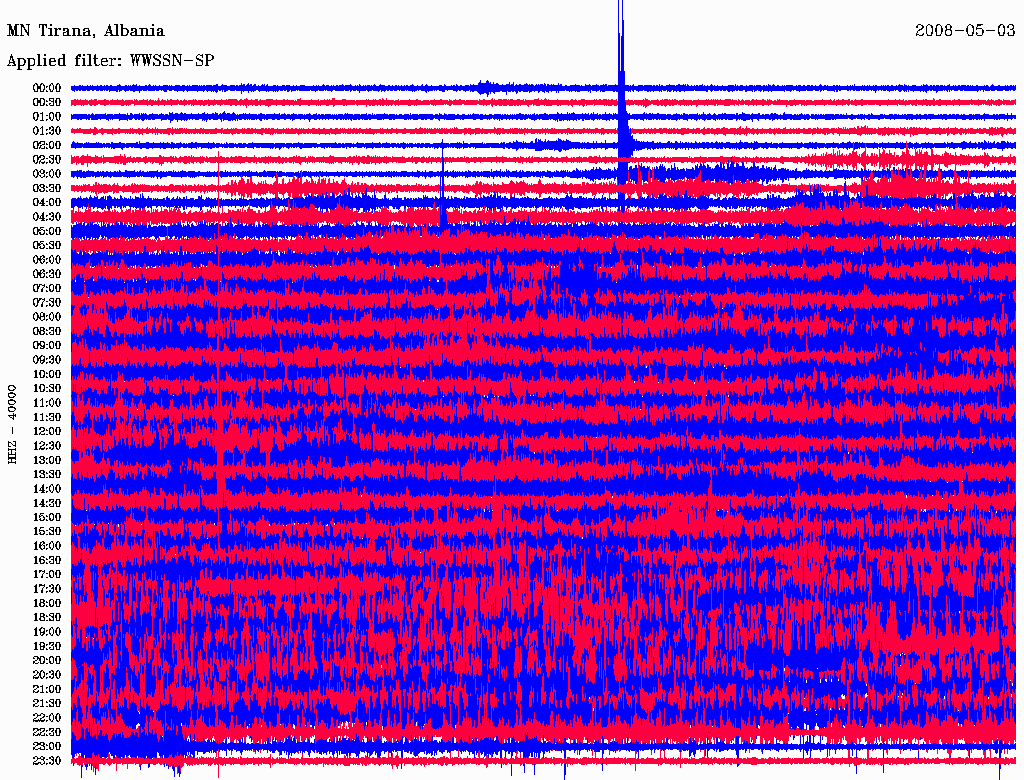
Task: Click the 08:30 time row label
Action: pyautogui.click(x=47, y=331)
